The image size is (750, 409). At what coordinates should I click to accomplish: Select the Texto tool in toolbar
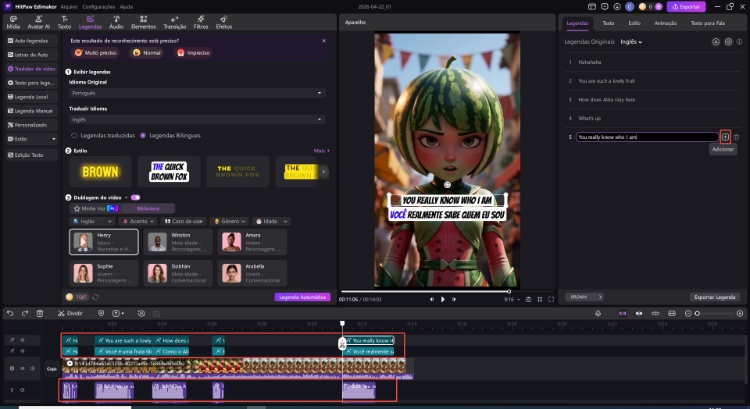64,22
